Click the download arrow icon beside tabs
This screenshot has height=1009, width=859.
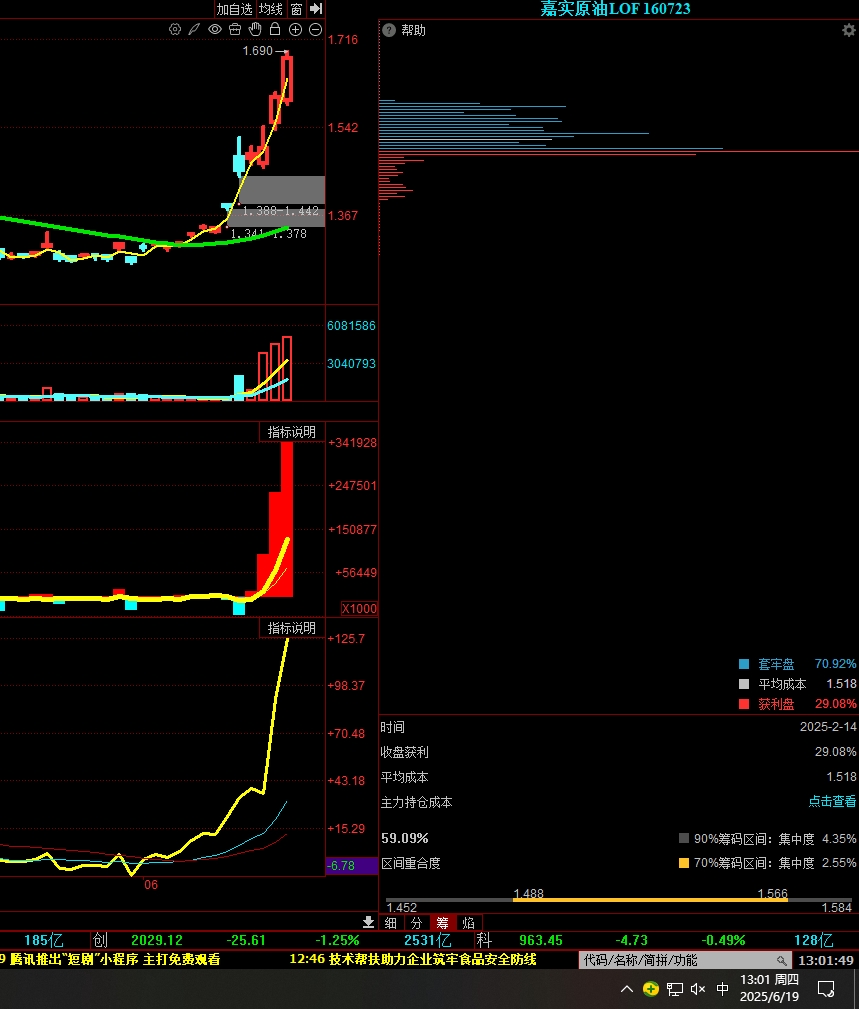tap(368, 922)
